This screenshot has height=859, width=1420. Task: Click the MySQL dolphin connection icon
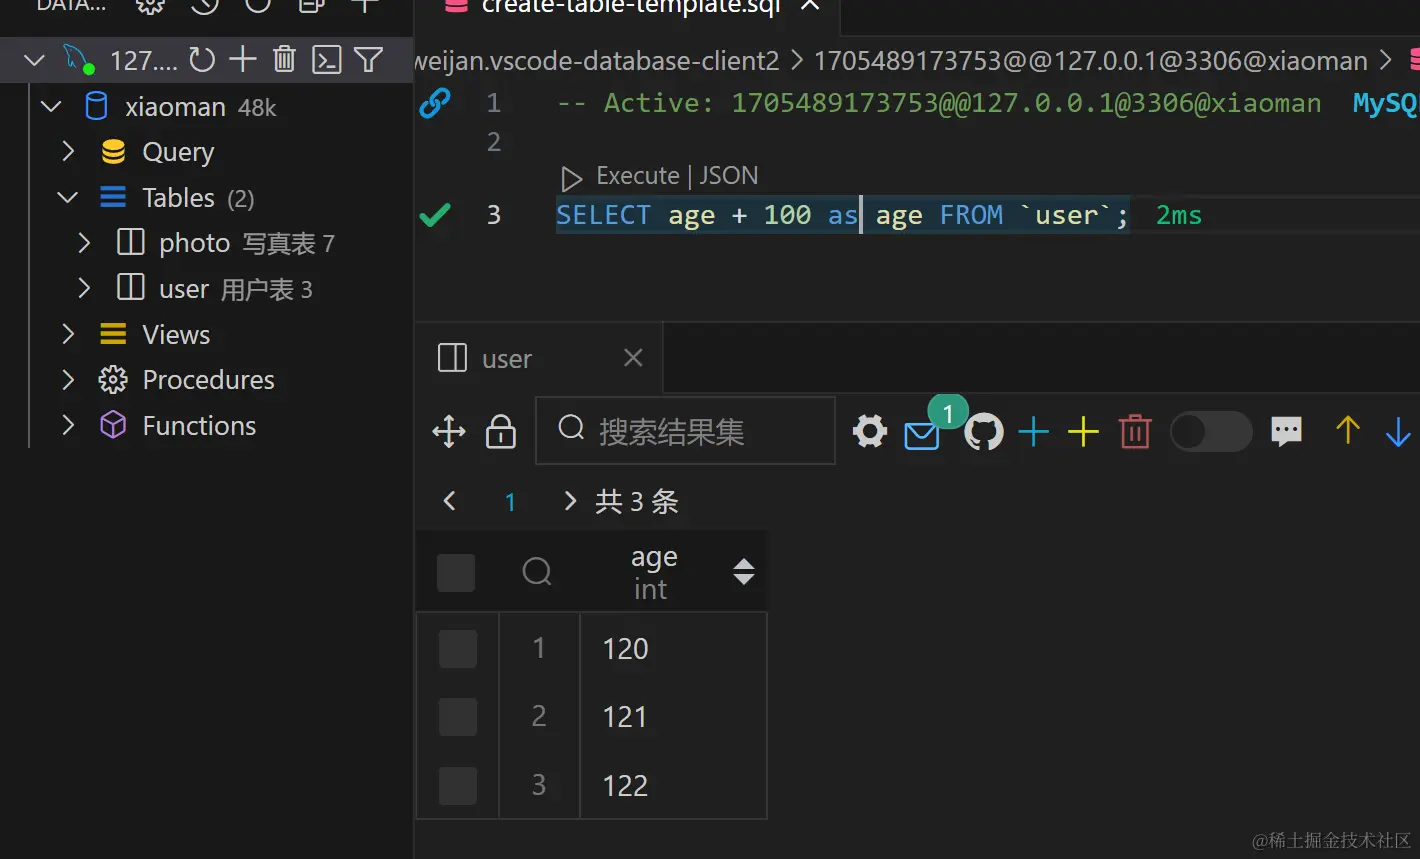point(79,59)
